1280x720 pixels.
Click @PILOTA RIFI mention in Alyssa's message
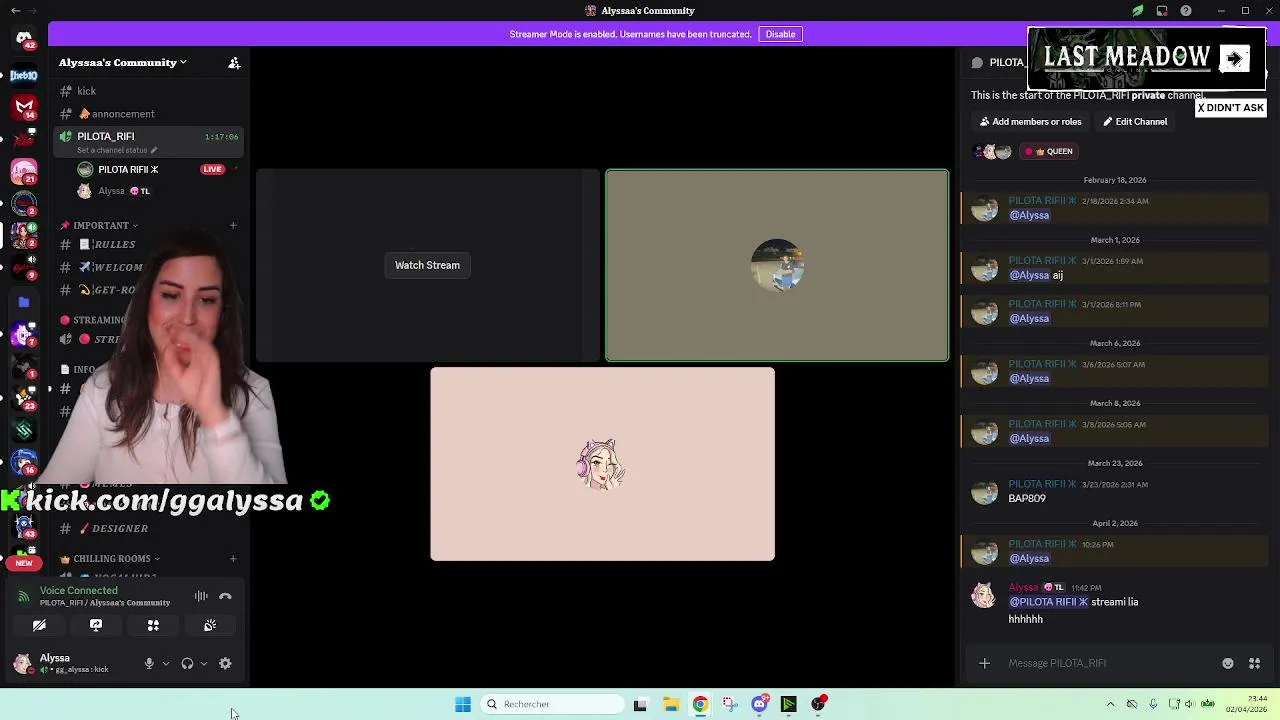(1048, 602)
